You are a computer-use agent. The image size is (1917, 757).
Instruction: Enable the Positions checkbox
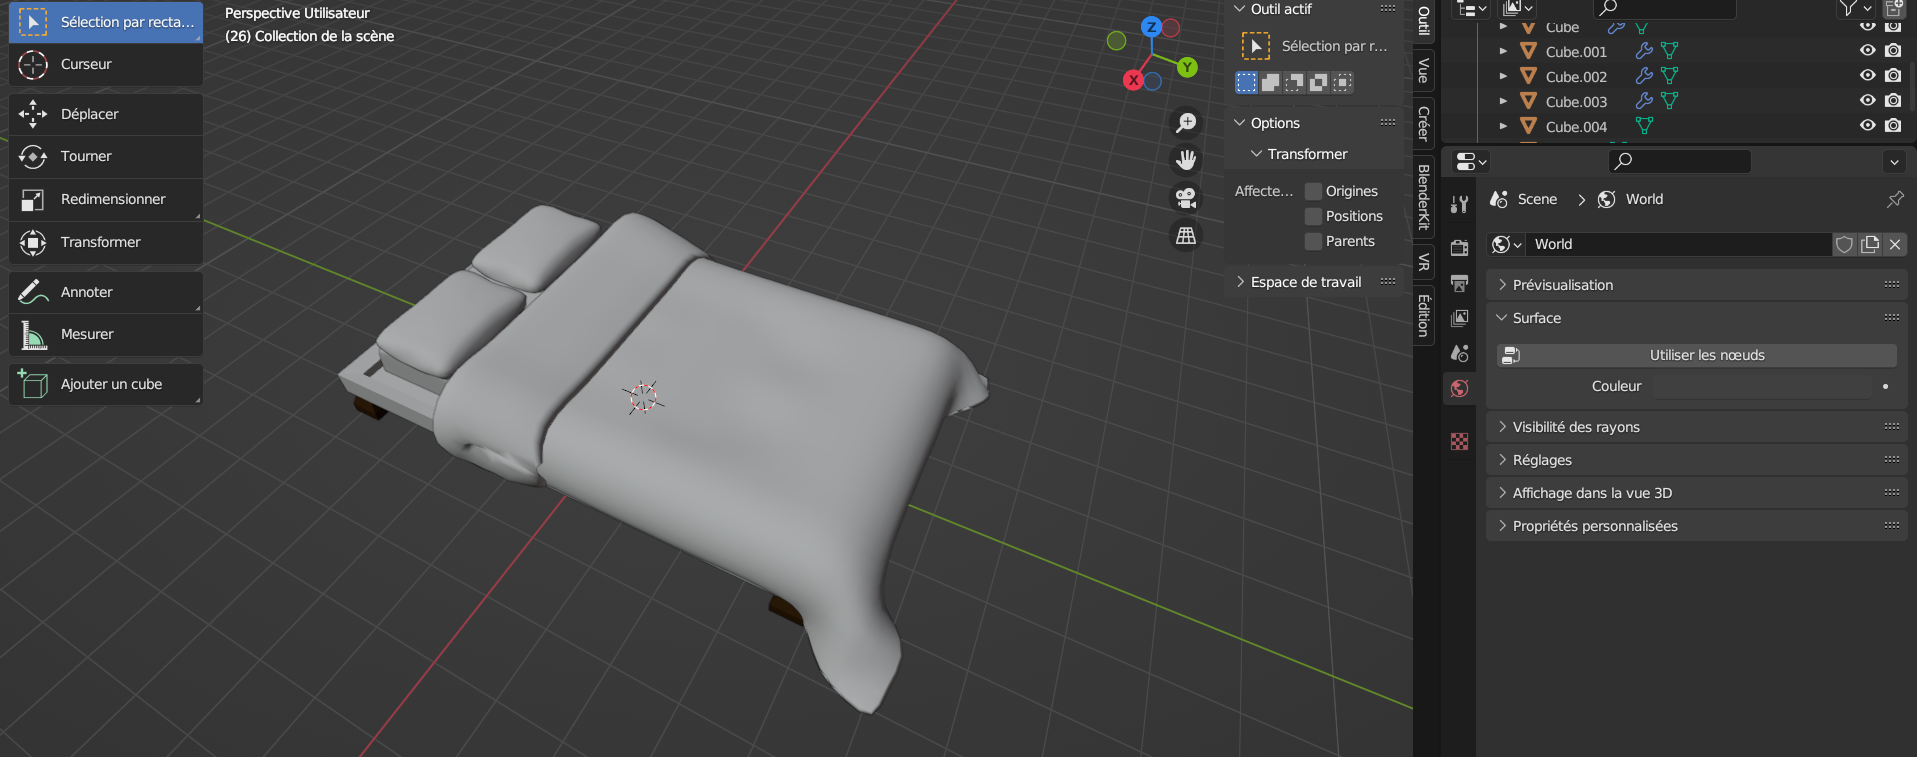(x=1314, y=216)
